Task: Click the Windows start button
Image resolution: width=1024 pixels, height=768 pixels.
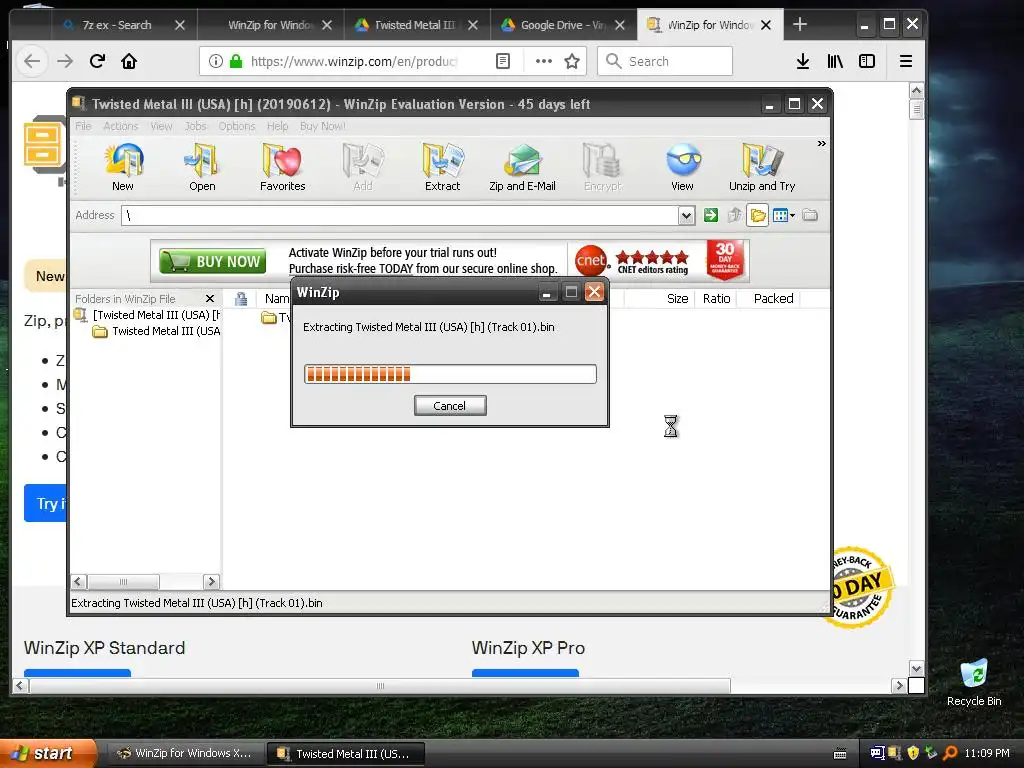Action: pyautogui.click(x=48, y=753)
